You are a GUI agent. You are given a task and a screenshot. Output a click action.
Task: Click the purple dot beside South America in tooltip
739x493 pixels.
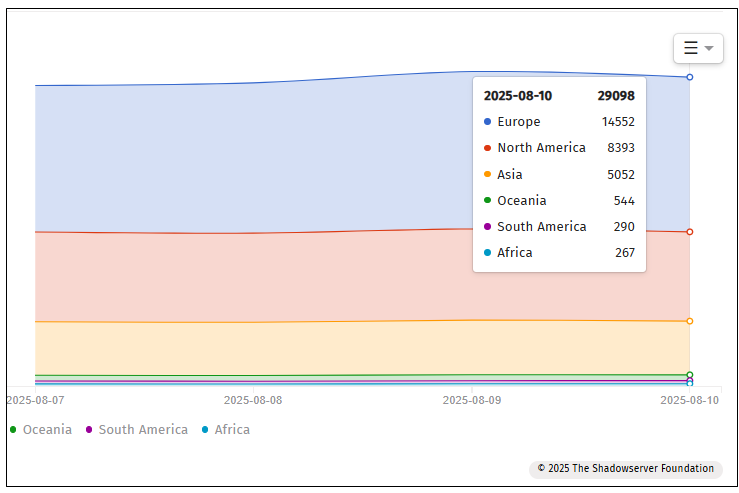pyautogui.click(x=487, y=227)
